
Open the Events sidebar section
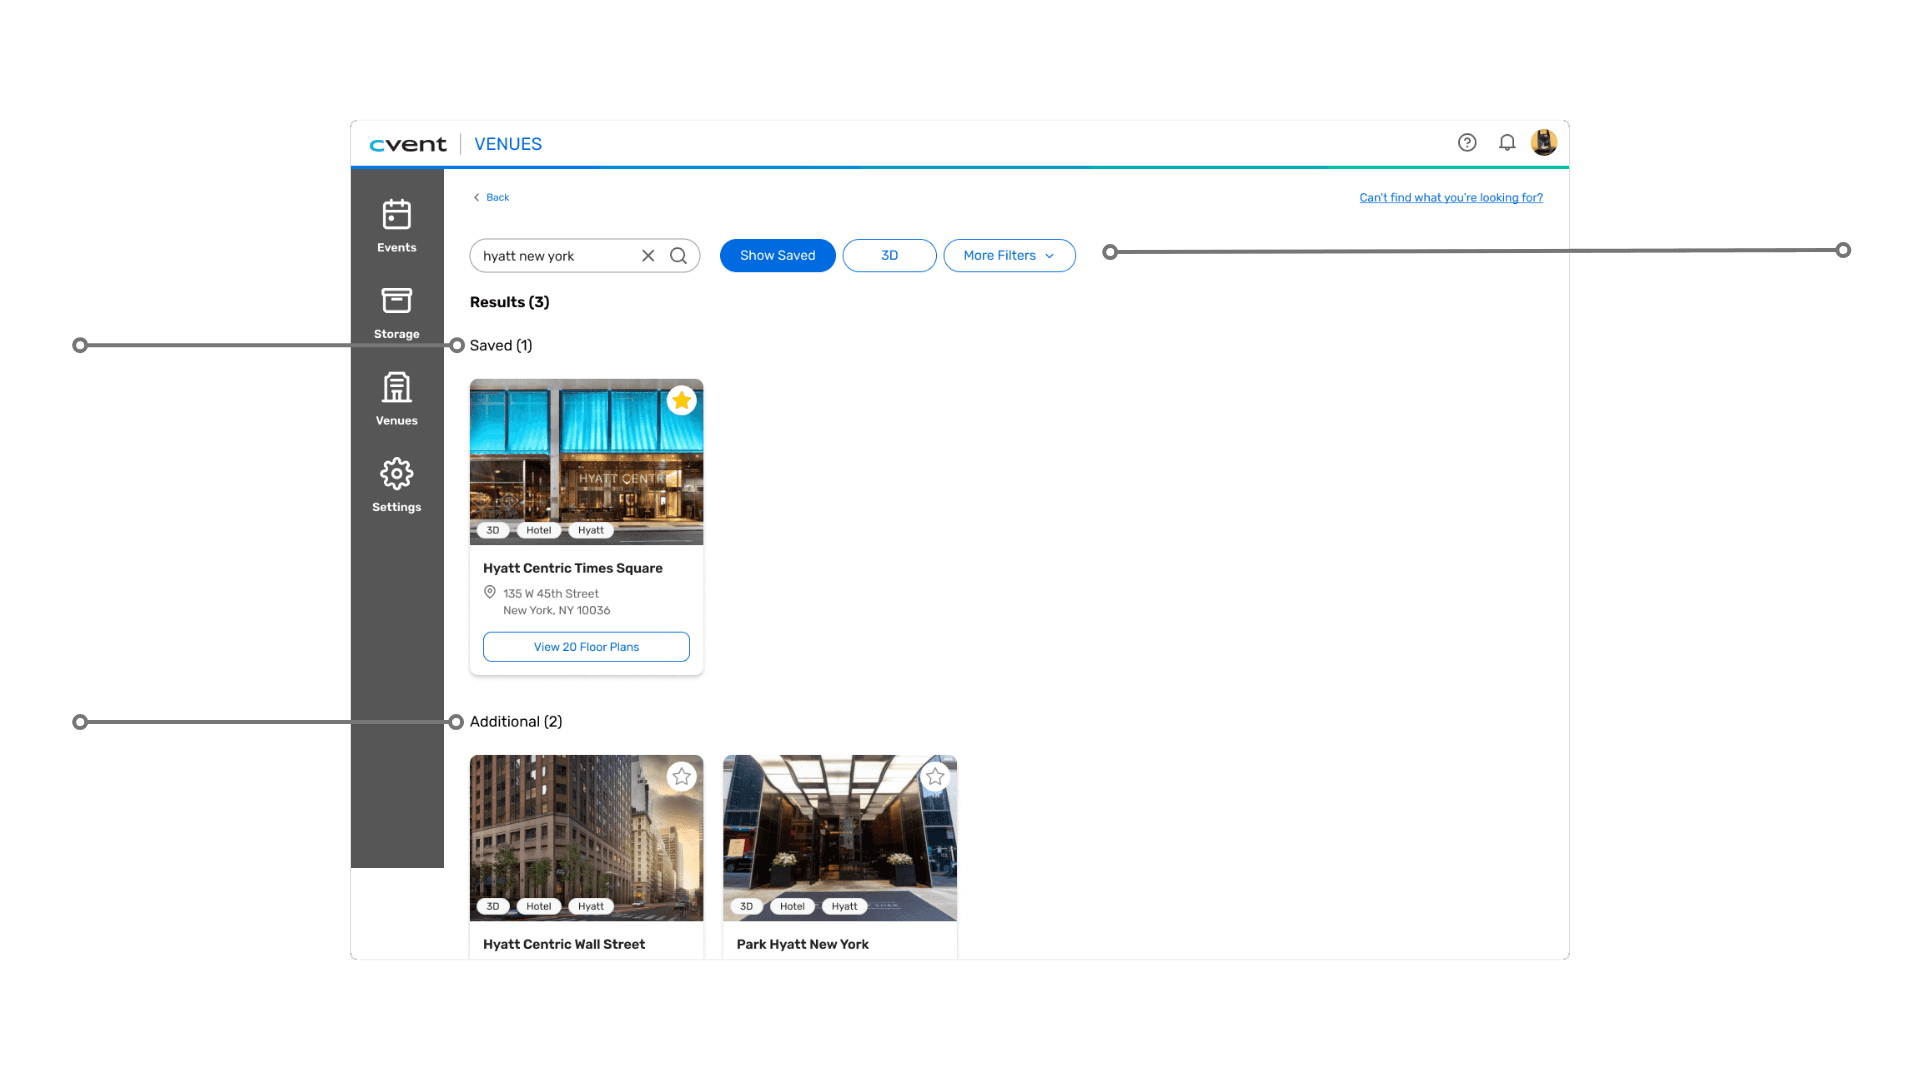tap(397, 226)
